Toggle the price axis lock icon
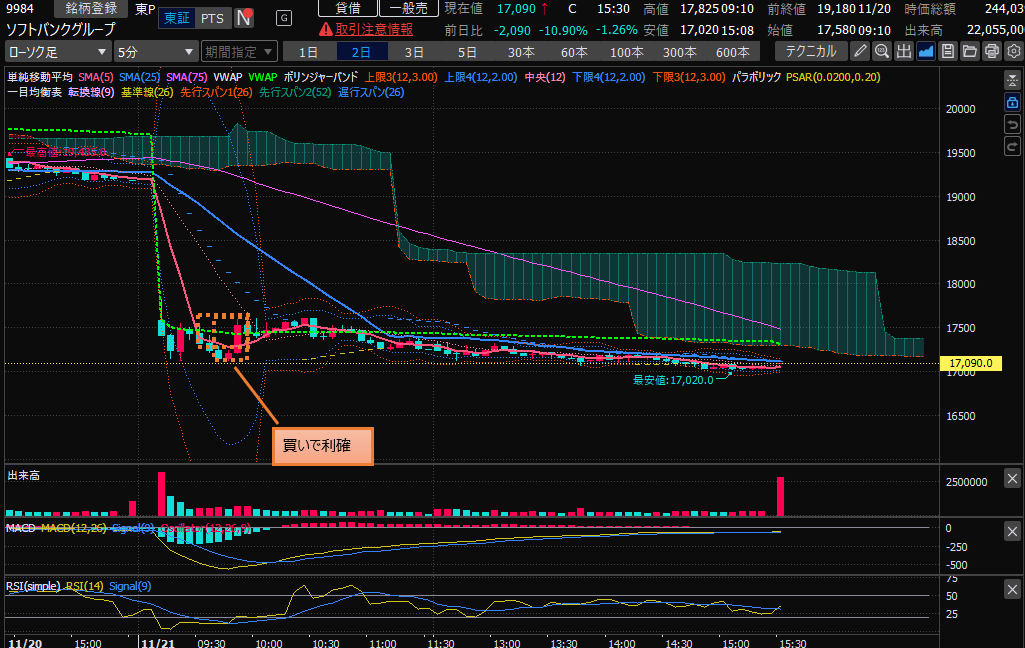This screenshot has height=648, width=1025. click(x=1012, y=102)
